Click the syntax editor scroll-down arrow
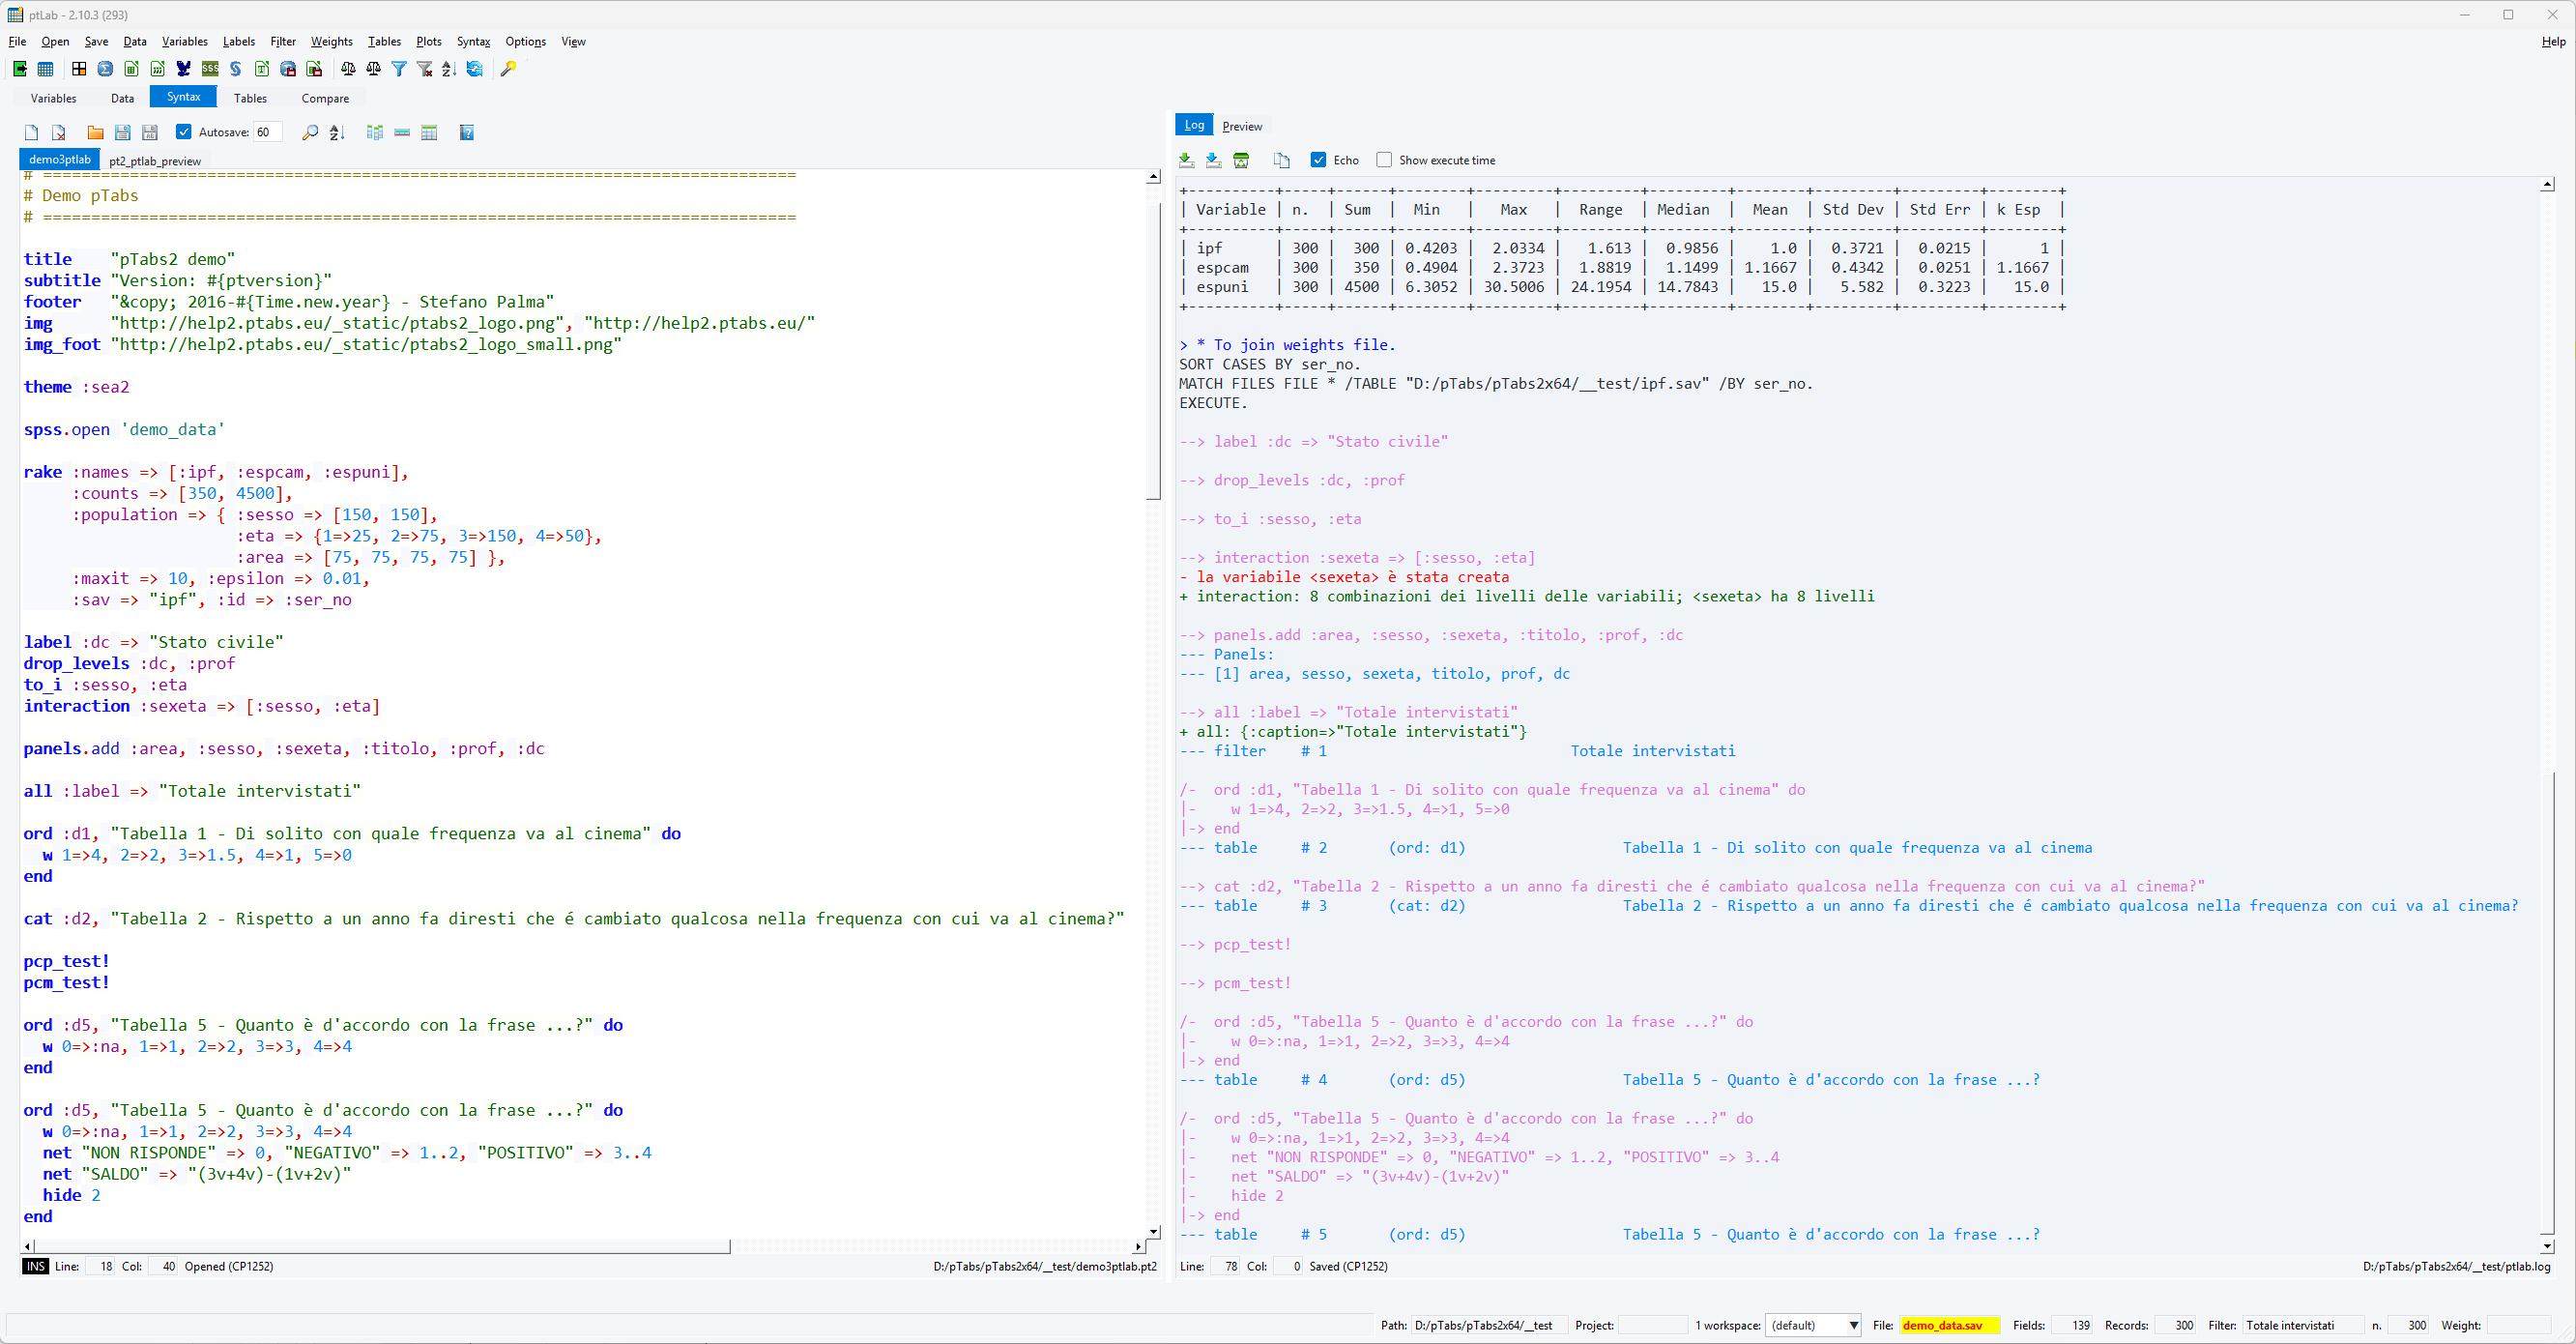This screenshot has height=1344, width=2576. click(x=1153, y=1232)
